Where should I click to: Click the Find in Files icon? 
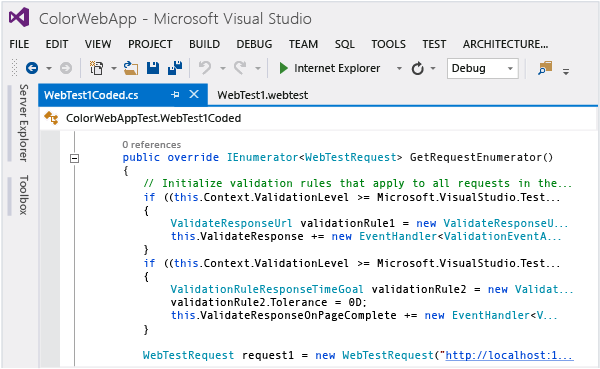(x=545, y=68)
